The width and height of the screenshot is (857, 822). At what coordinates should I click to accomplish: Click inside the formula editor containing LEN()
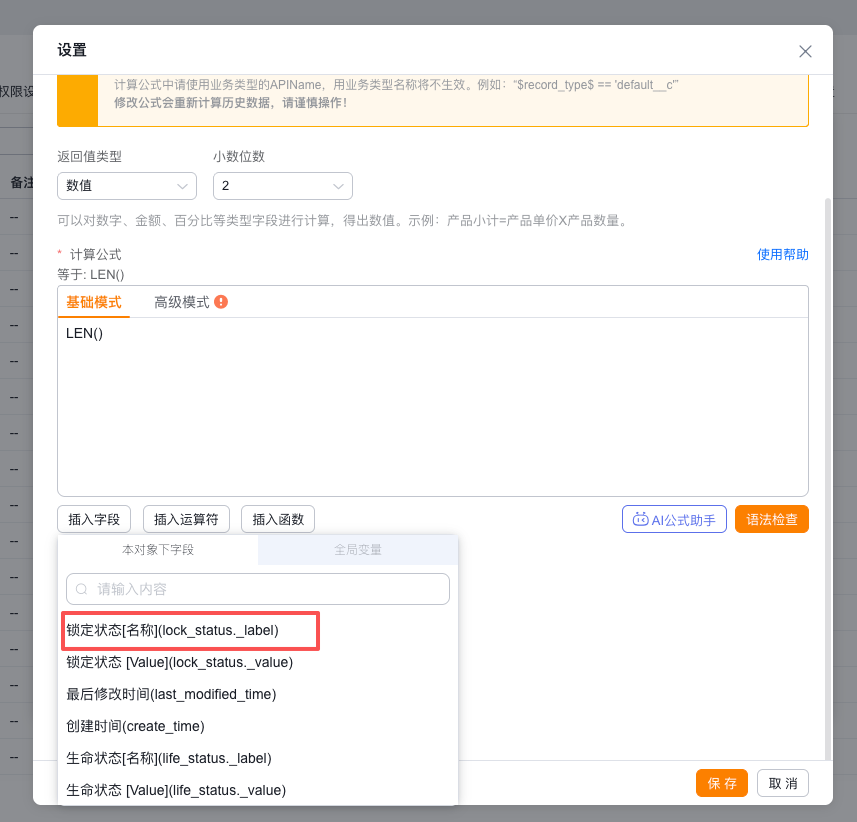tap(433, 407)
